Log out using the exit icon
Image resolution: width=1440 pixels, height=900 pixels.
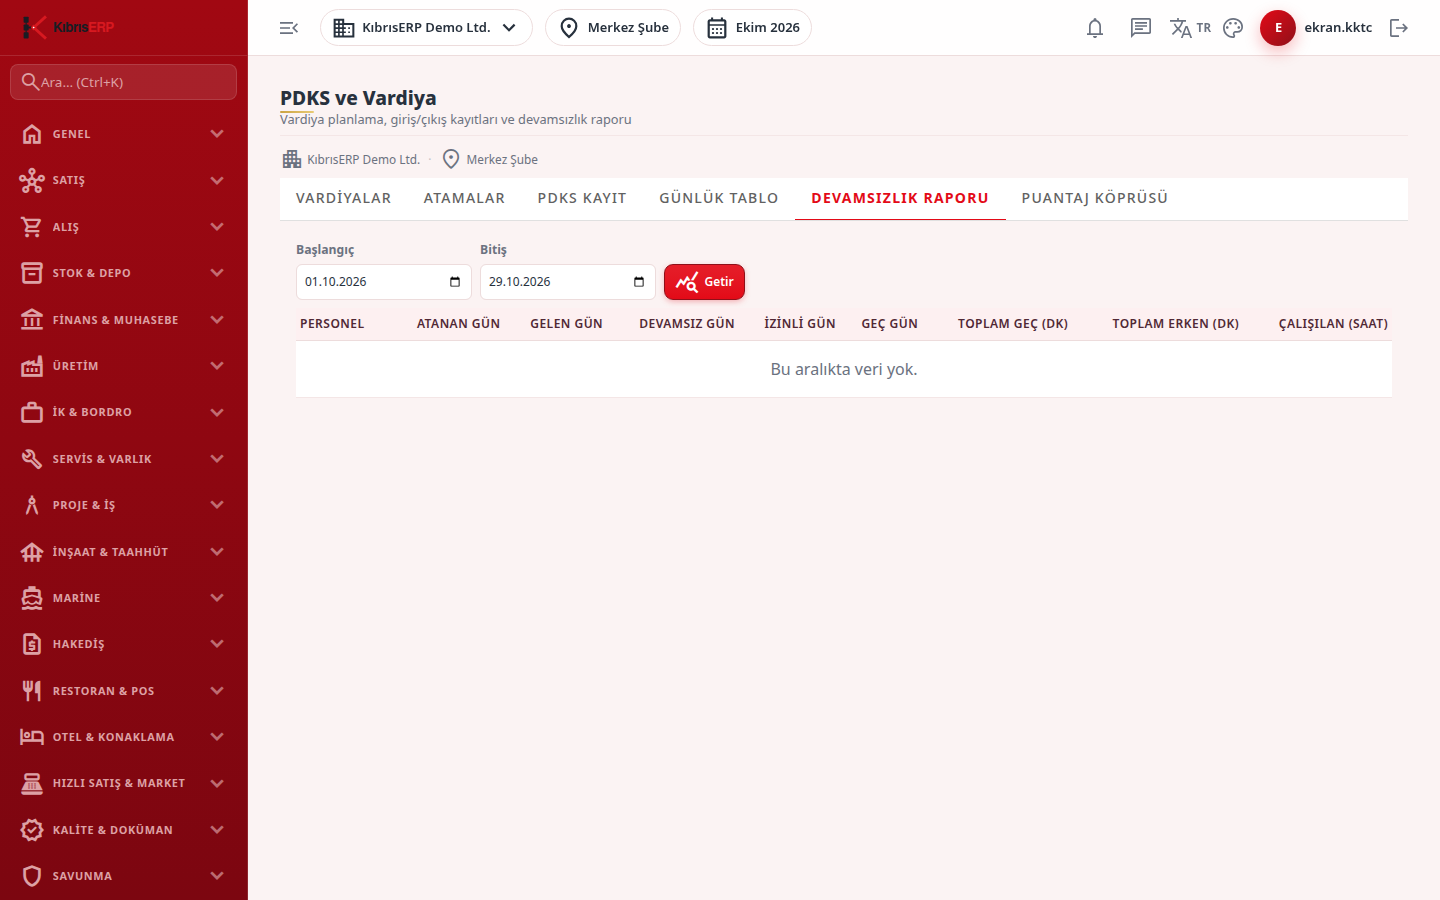(1399, 28)
